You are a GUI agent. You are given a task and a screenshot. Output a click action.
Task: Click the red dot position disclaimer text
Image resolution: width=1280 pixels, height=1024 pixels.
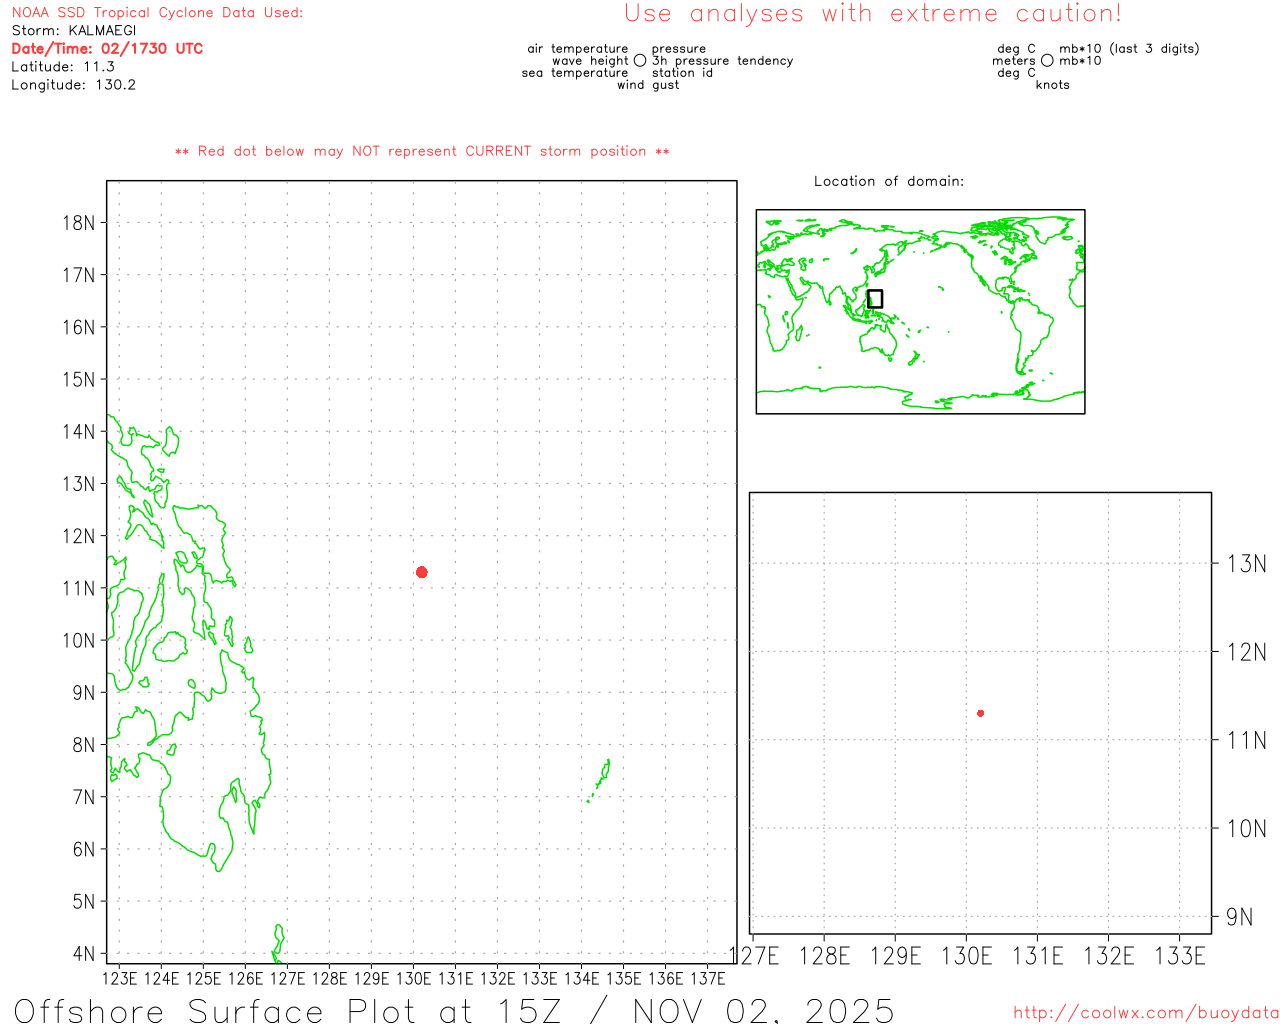(x=422, y=151)
